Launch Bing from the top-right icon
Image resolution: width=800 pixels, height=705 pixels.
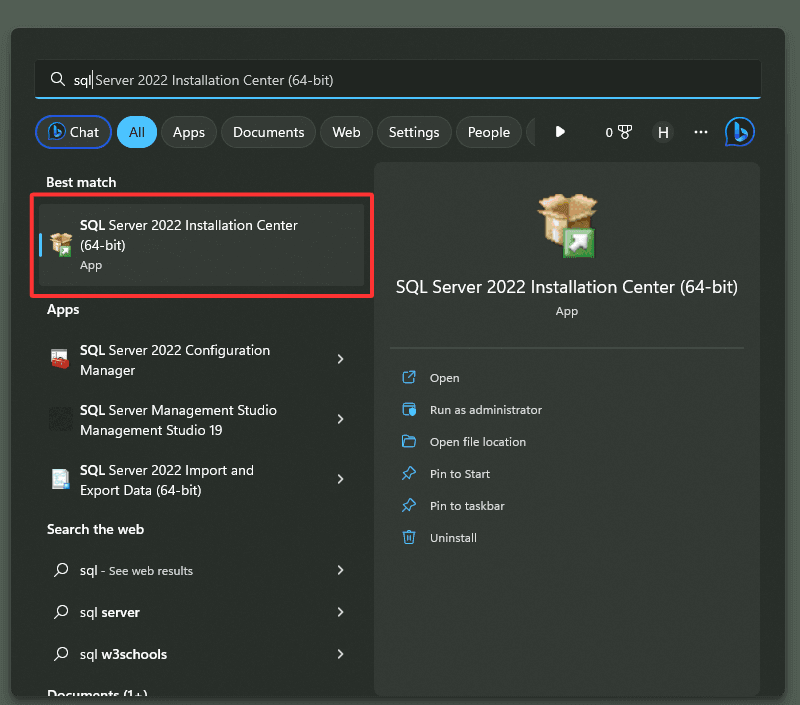(739, 132)
